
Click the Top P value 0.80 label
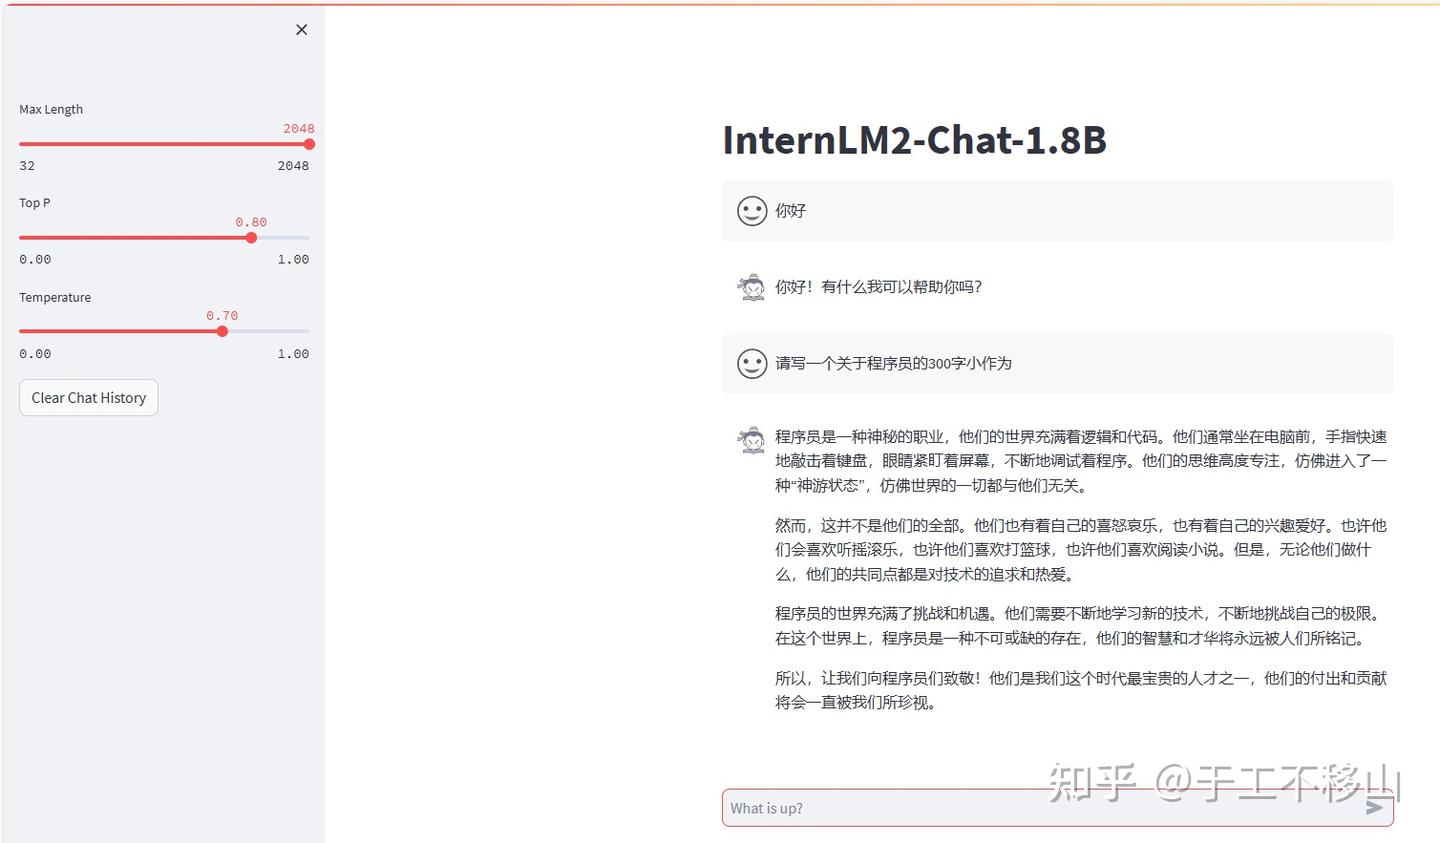coord(250,222)
